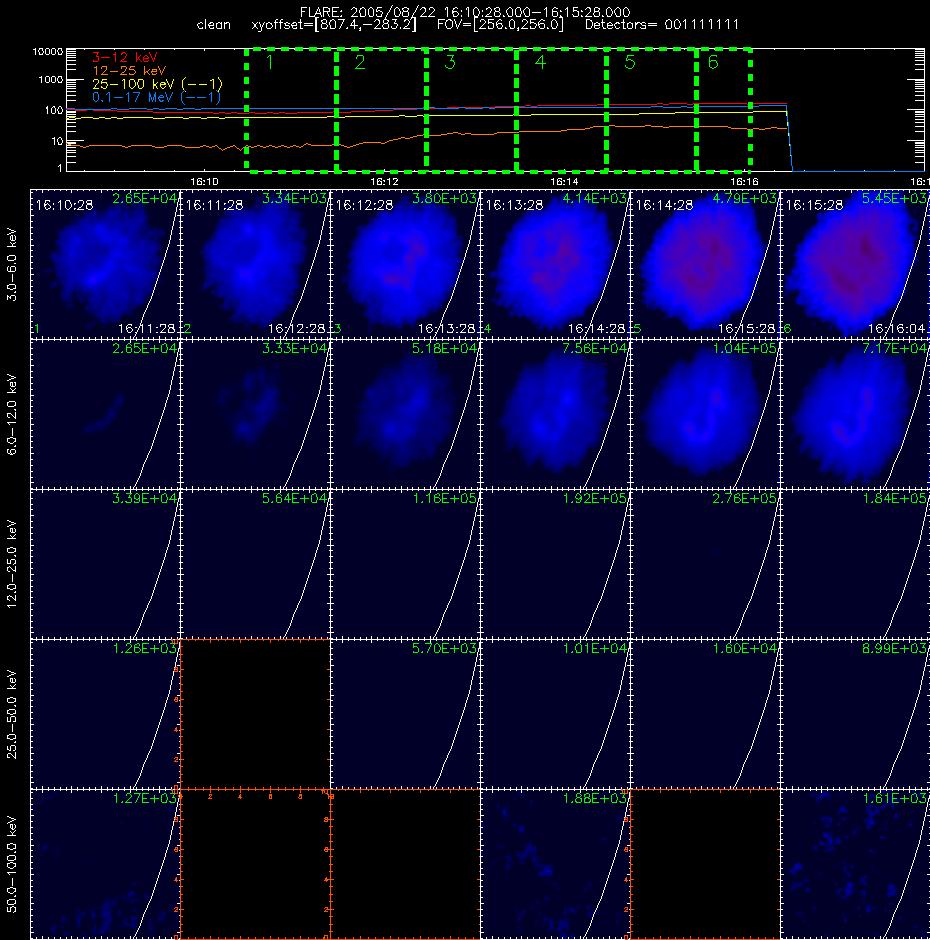Select interval 3 marker in light curve plot
This screenshot has width=930, height=940.
[x=450, y=62]
